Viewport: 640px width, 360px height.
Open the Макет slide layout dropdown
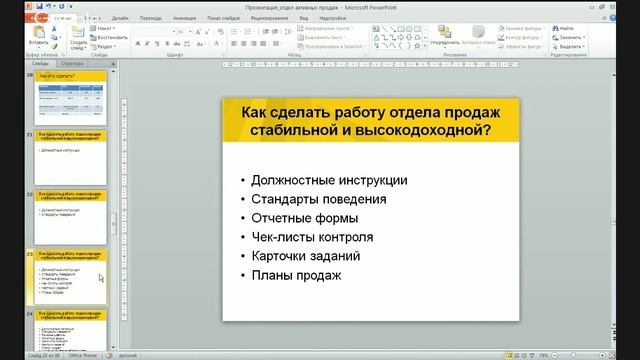pyautogui.click(x=102, y=28)
